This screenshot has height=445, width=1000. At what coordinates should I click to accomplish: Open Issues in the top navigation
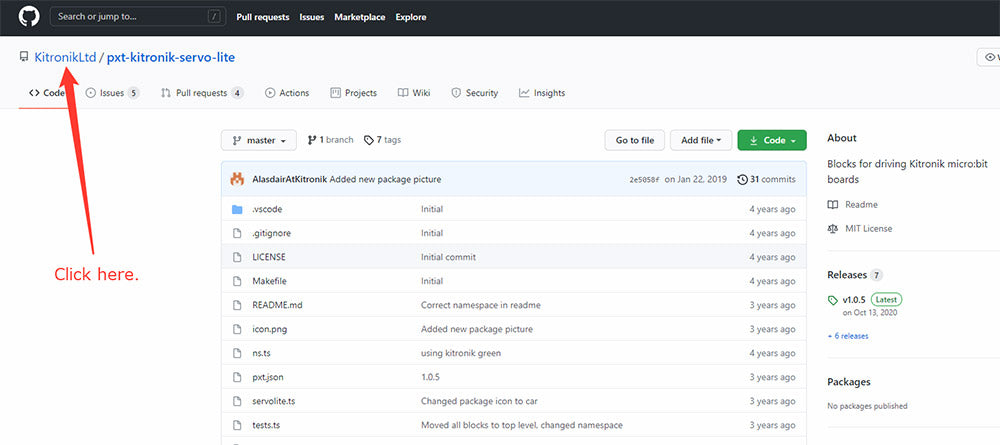point(312,17)
